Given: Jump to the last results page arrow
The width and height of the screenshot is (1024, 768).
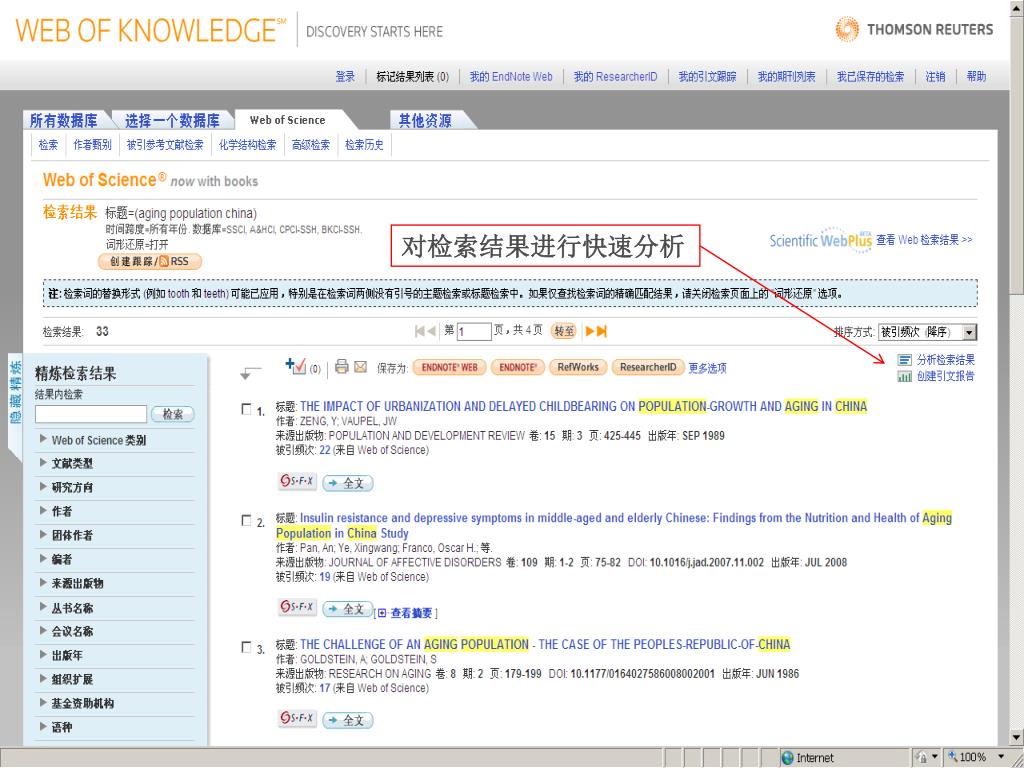Looking at the screenshot, I should pyautogui.click(x=601, y=331).
